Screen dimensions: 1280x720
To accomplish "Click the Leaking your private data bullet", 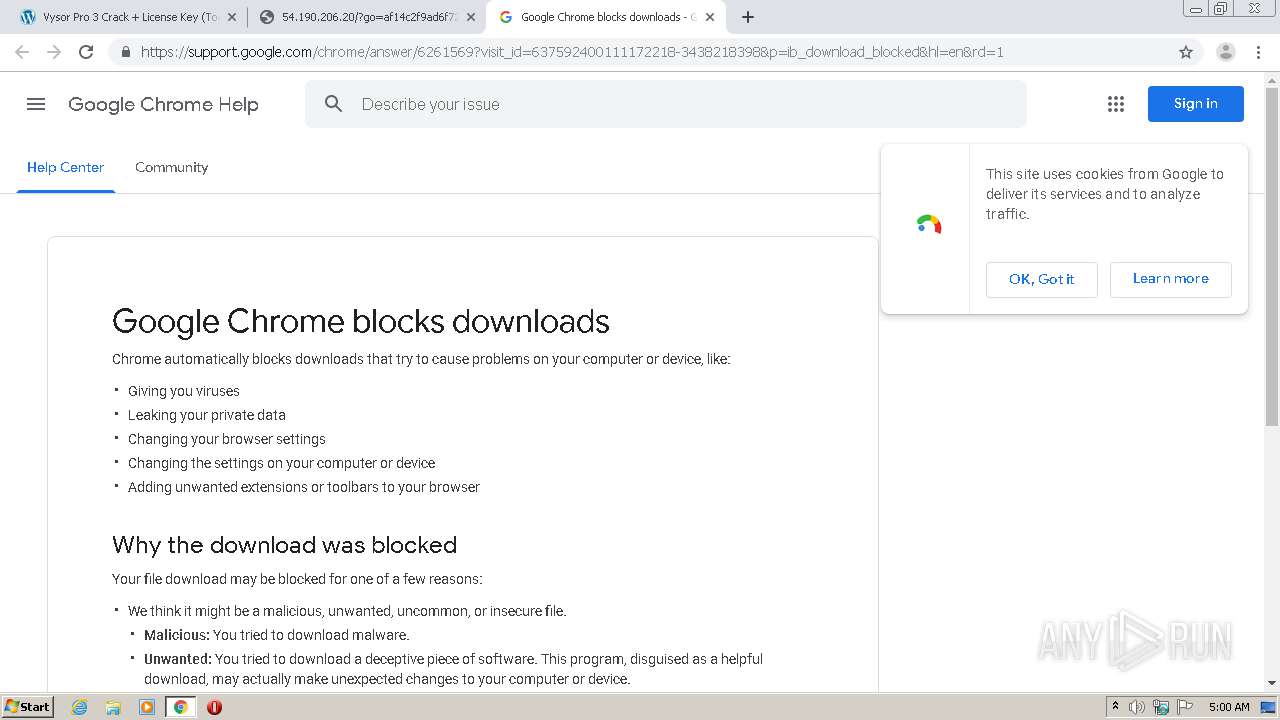I will pos(207,415).
